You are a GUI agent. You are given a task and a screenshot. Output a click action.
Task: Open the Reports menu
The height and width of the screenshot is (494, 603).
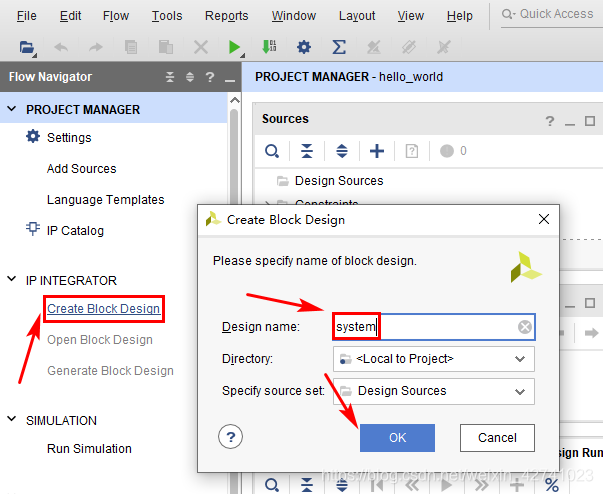pos(227,16)
